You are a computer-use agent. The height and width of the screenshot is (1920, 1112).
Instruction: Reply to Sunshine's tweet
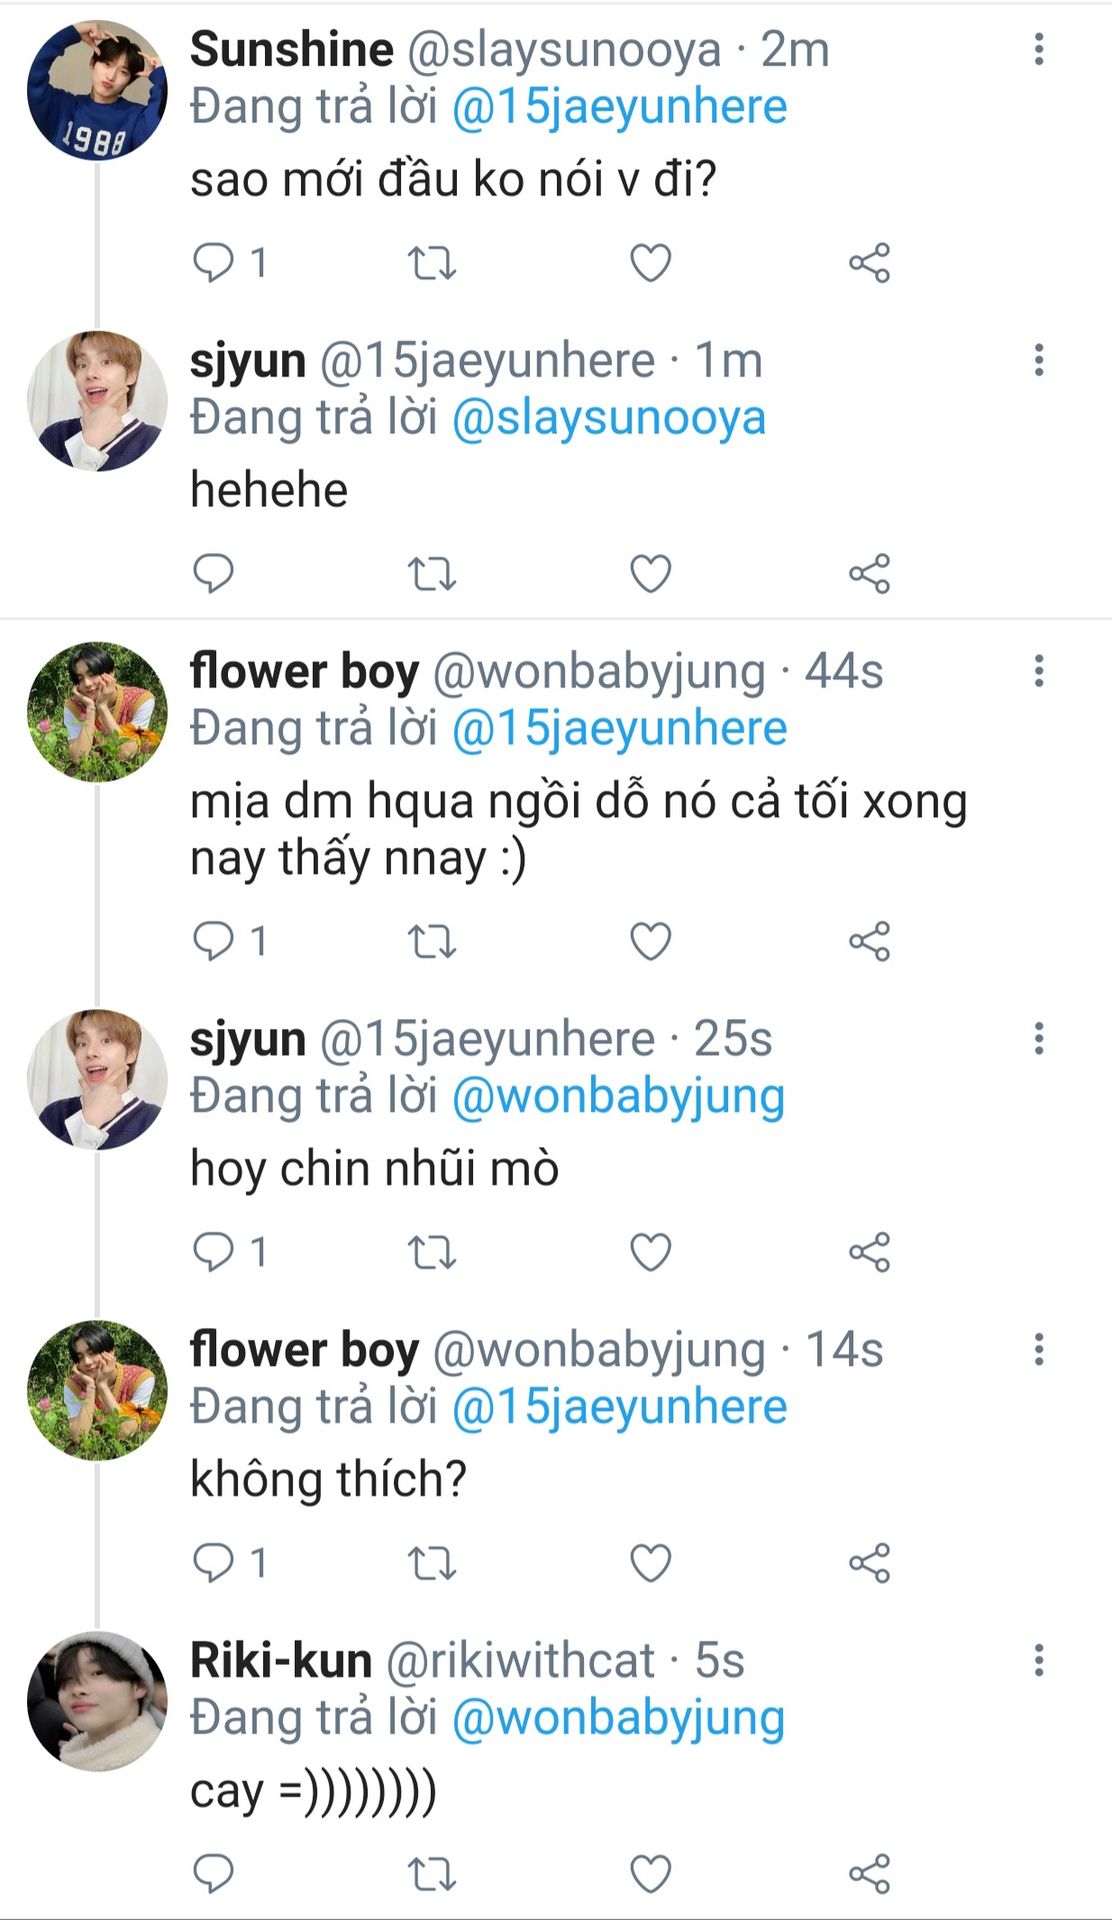click(213, 263)
